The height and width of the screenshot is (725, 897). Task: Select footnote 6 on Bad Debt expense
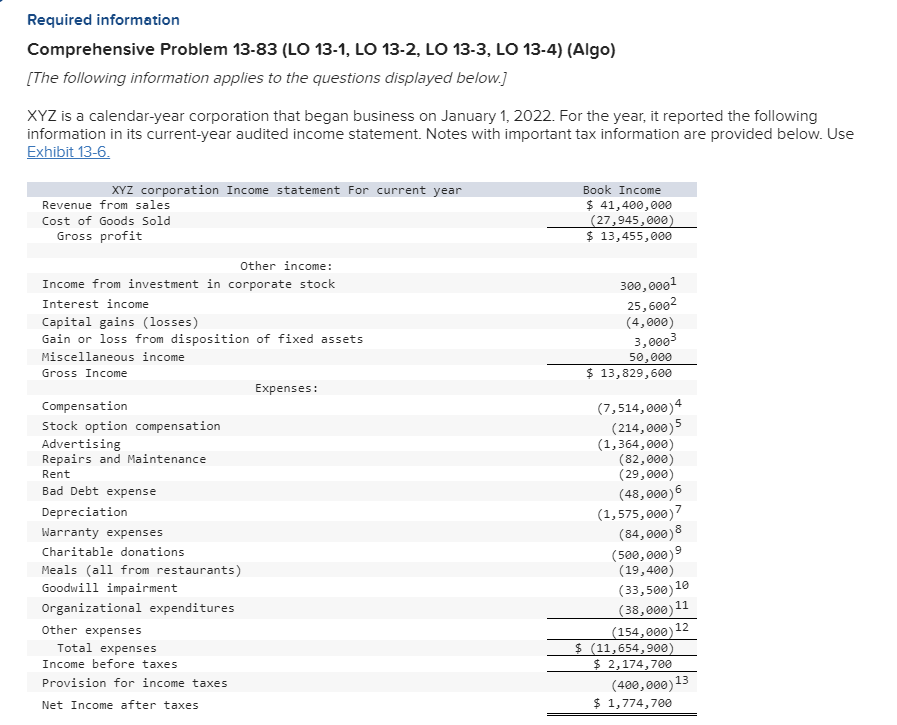(x=676, y=489)
